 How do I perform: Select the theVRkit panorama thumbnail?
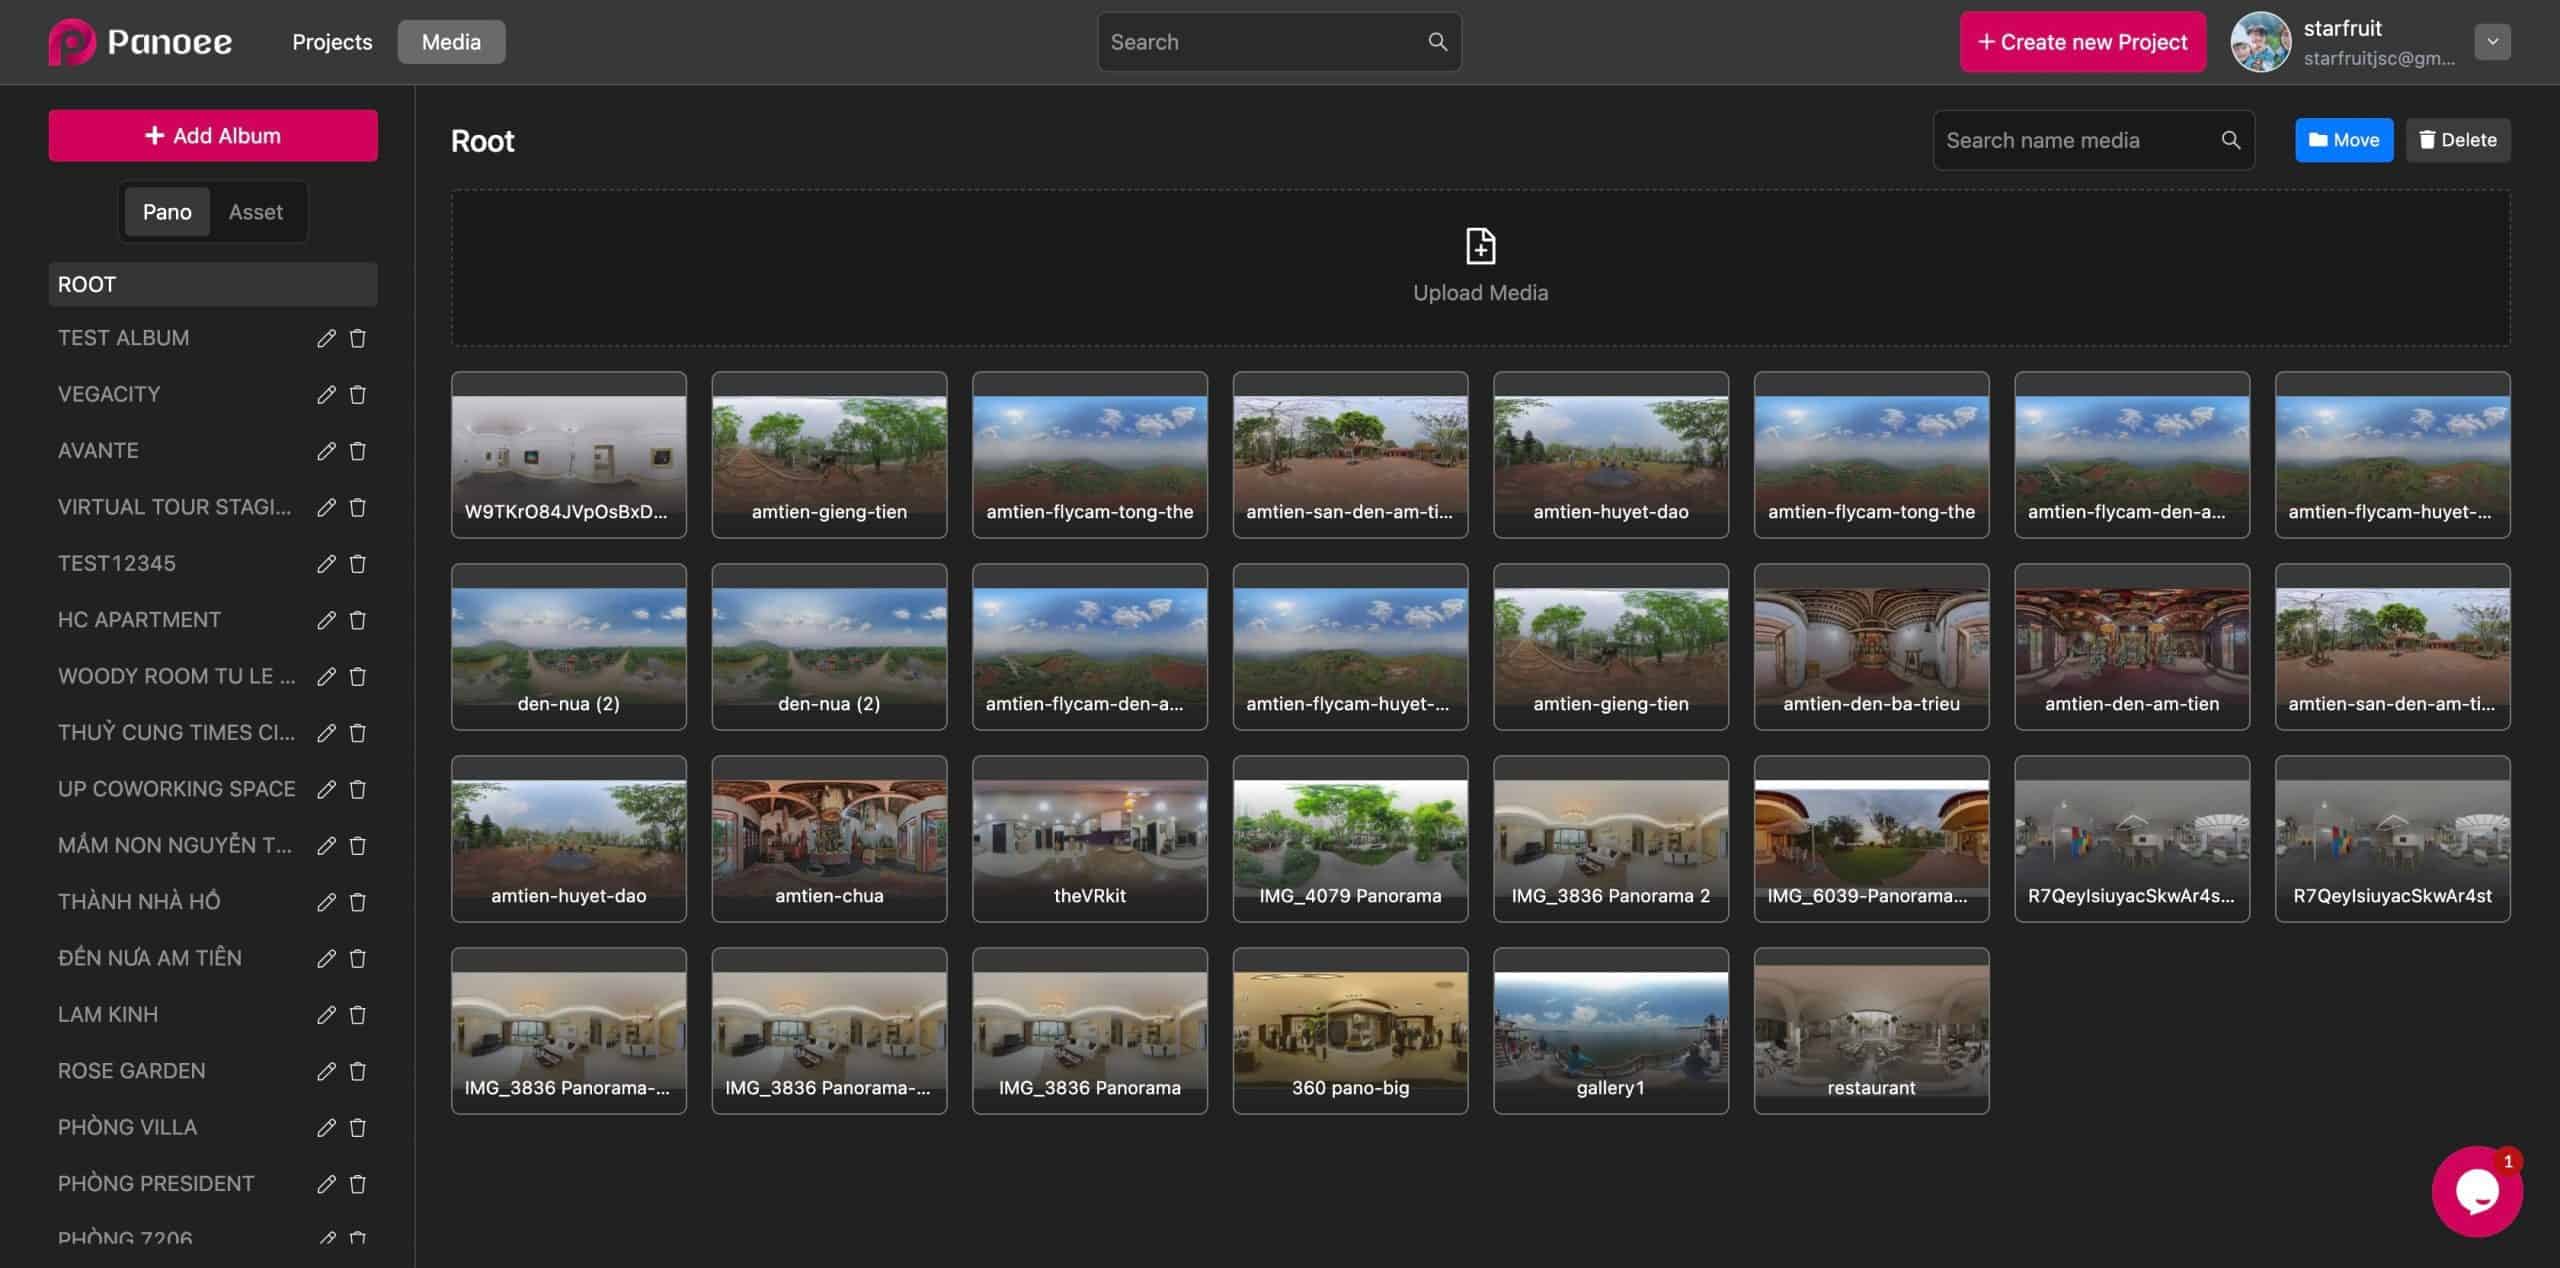point(1089,838)
